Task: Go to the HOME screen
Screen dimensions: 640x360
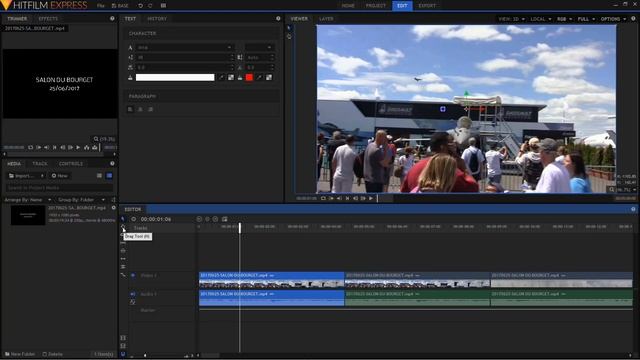Action: (348, 6)
